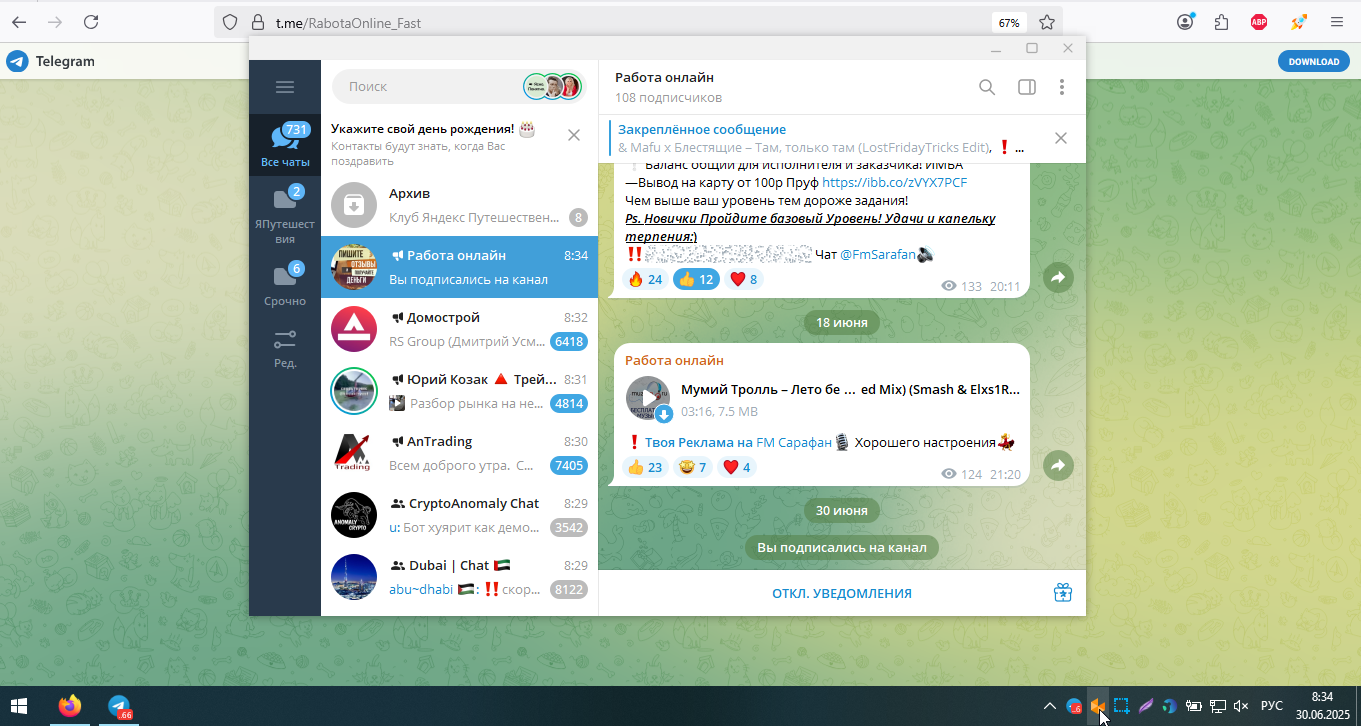Open the ibb.co/zVYX7PCF proof link
This screenshot has width=1361, height=726.
(895, 183)
